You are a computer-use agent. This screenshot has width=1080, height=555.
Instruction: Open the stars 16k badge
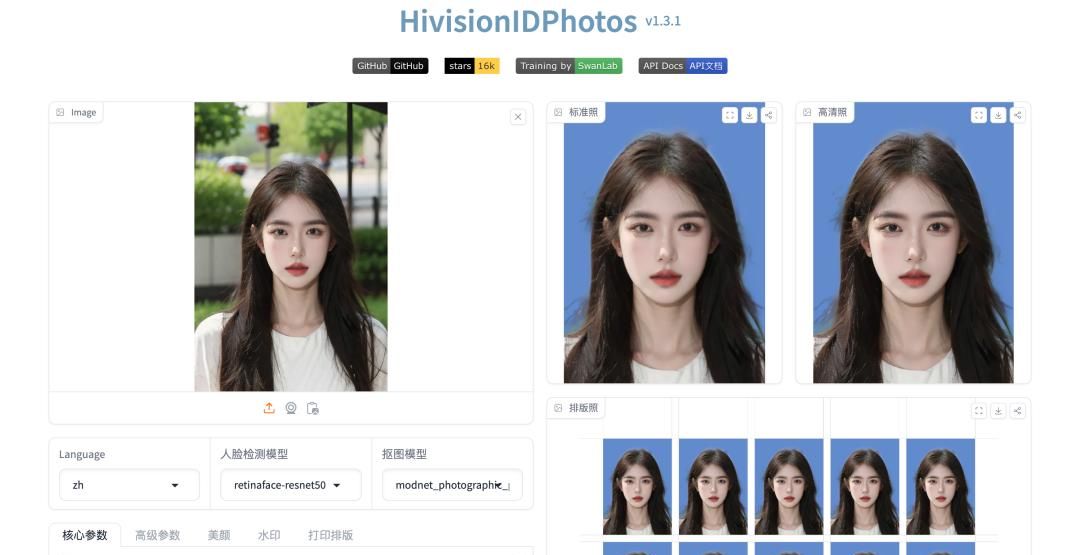click(x=472, y=66)
